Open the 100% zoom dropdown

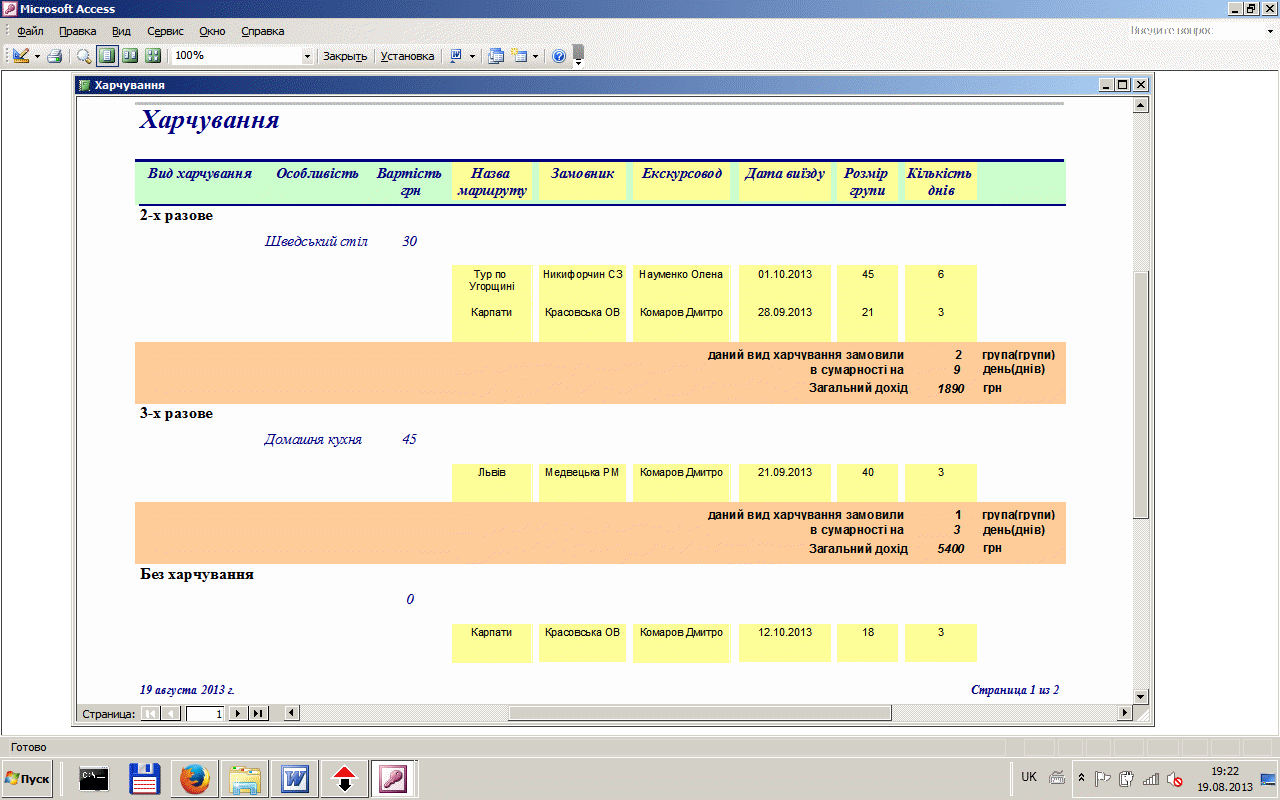pyautogui.click(x=307, y=56)
